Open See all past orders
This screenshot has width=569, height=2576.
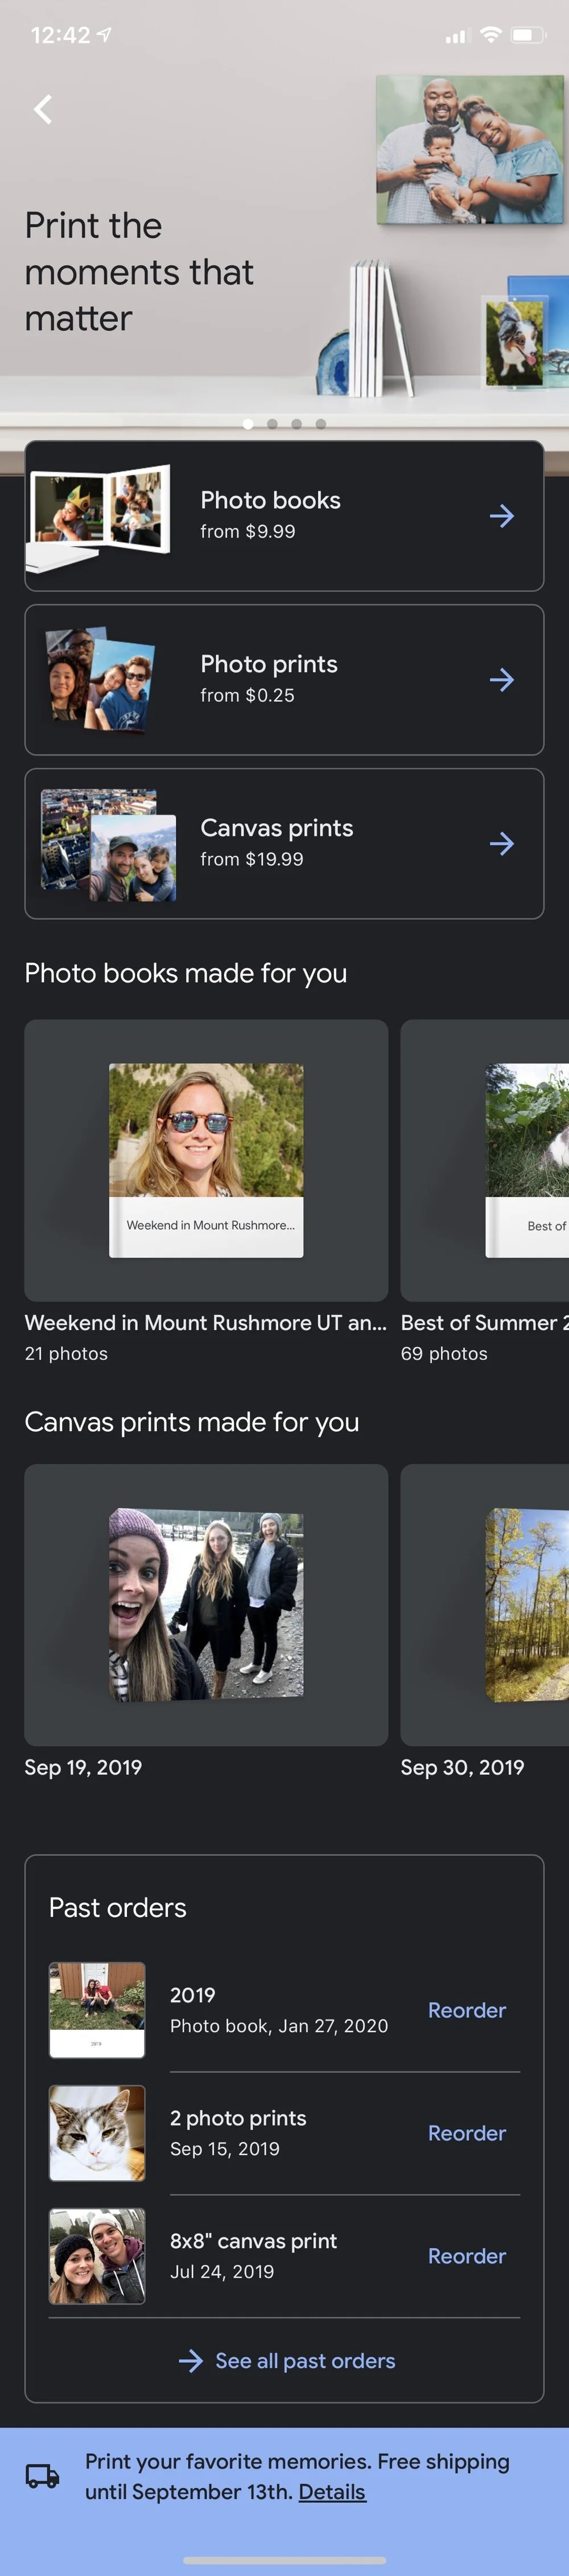(305, 2361)
